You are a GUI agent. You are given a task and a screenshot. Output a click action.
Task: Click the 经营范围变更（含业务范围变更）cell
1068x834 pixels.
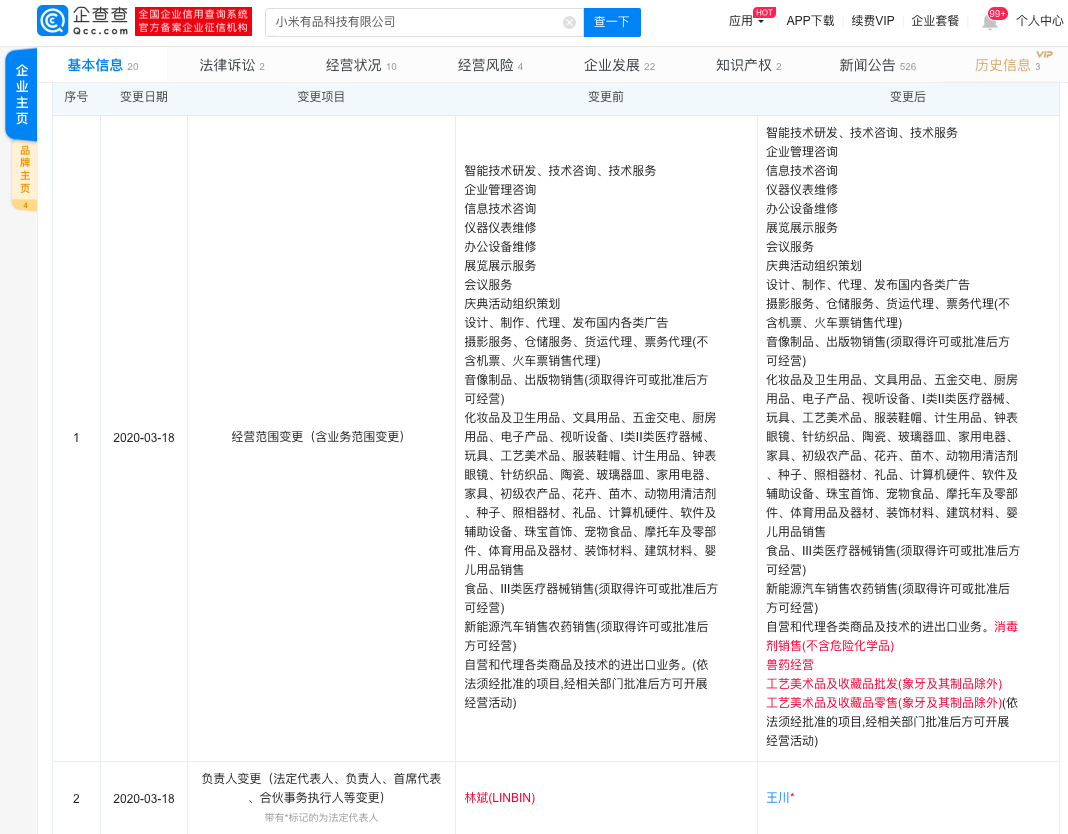[321, 437]
